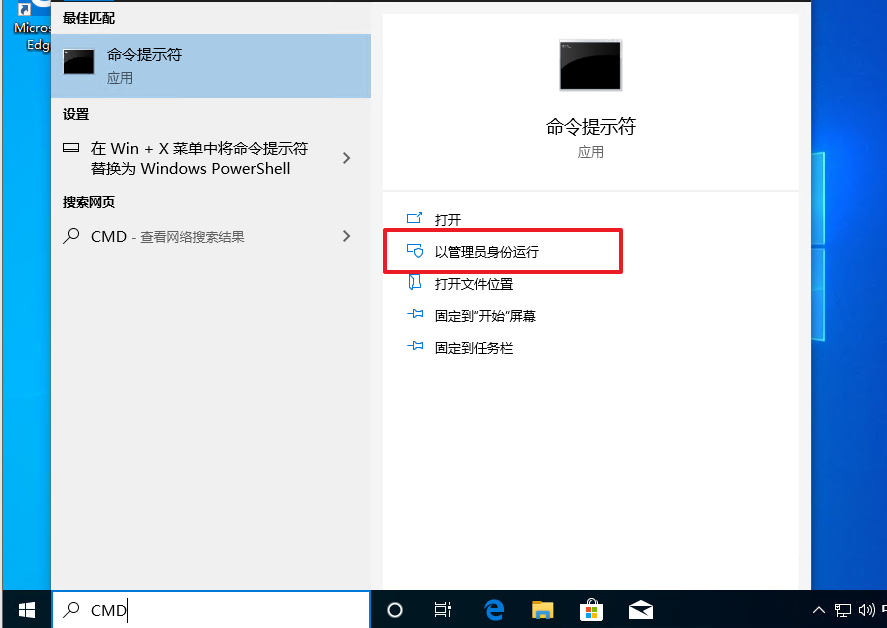Expand hidden icons in the system tray
Image resolution: width=887 pixels, height=628 pixels.
pyautogui.click(x=818, y=609)
